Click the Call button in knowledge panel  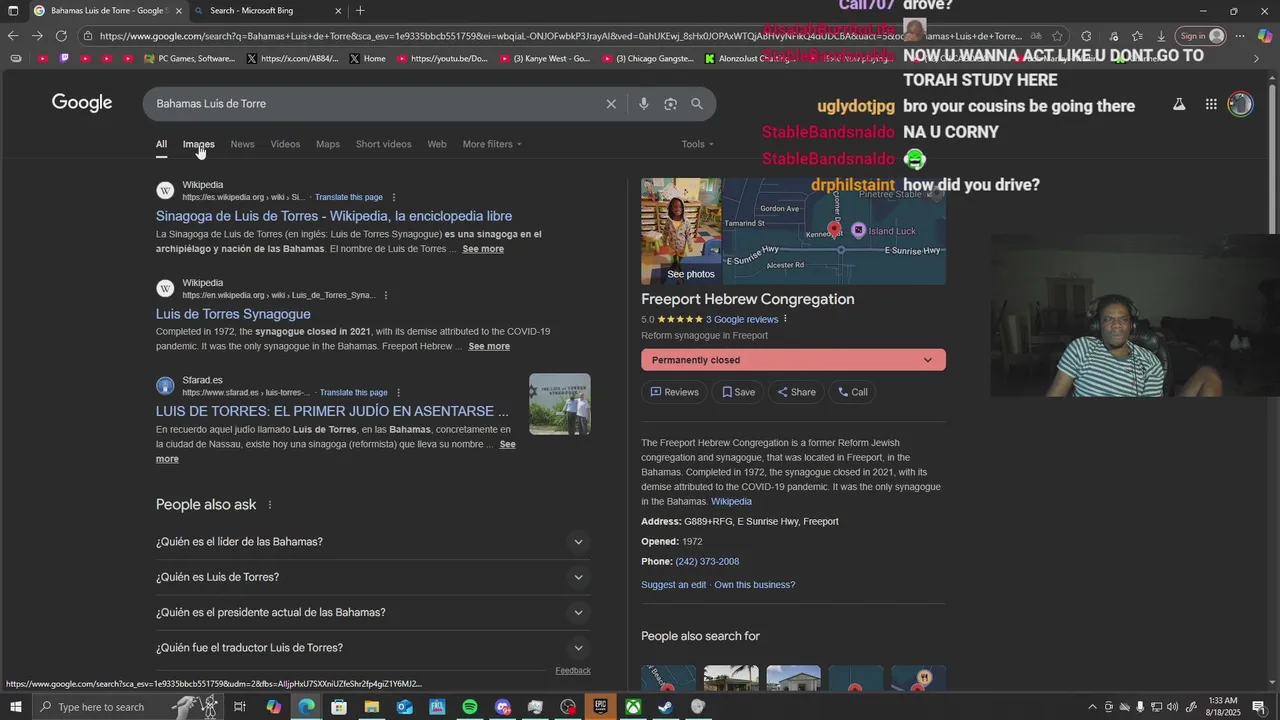pos(853,392)
